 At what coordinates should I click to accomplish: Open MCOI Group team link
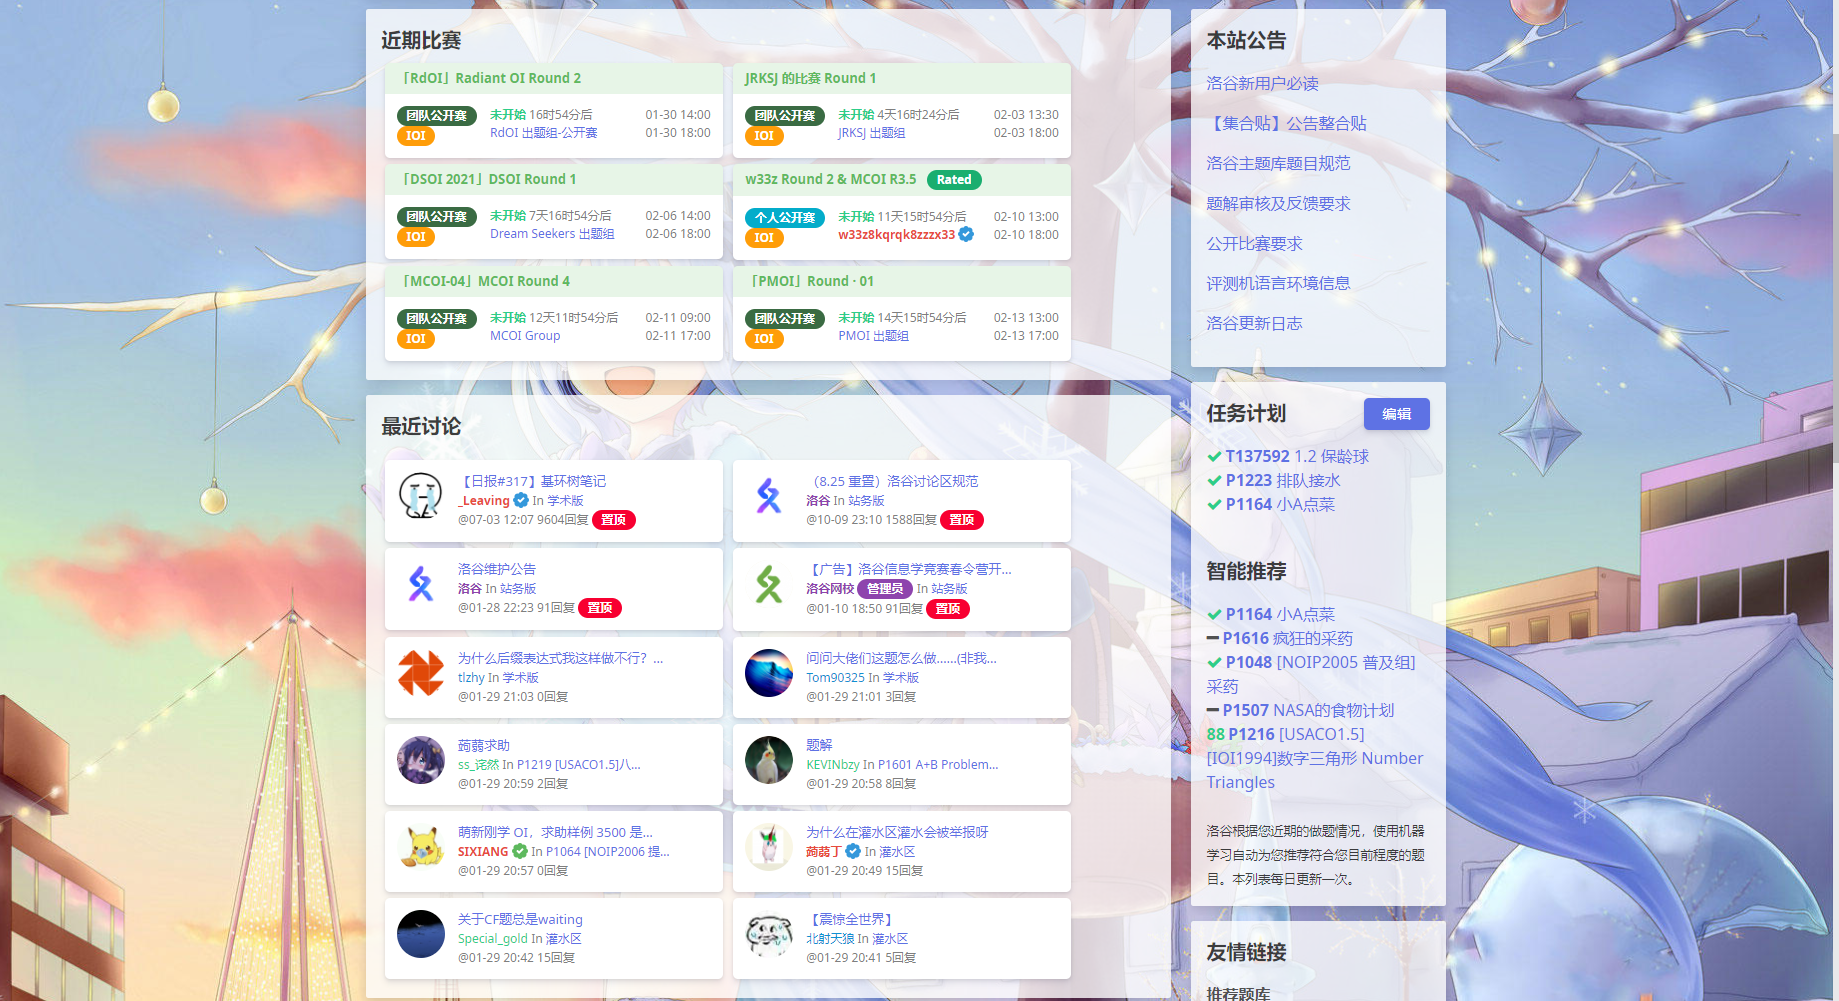click(525, 336)
